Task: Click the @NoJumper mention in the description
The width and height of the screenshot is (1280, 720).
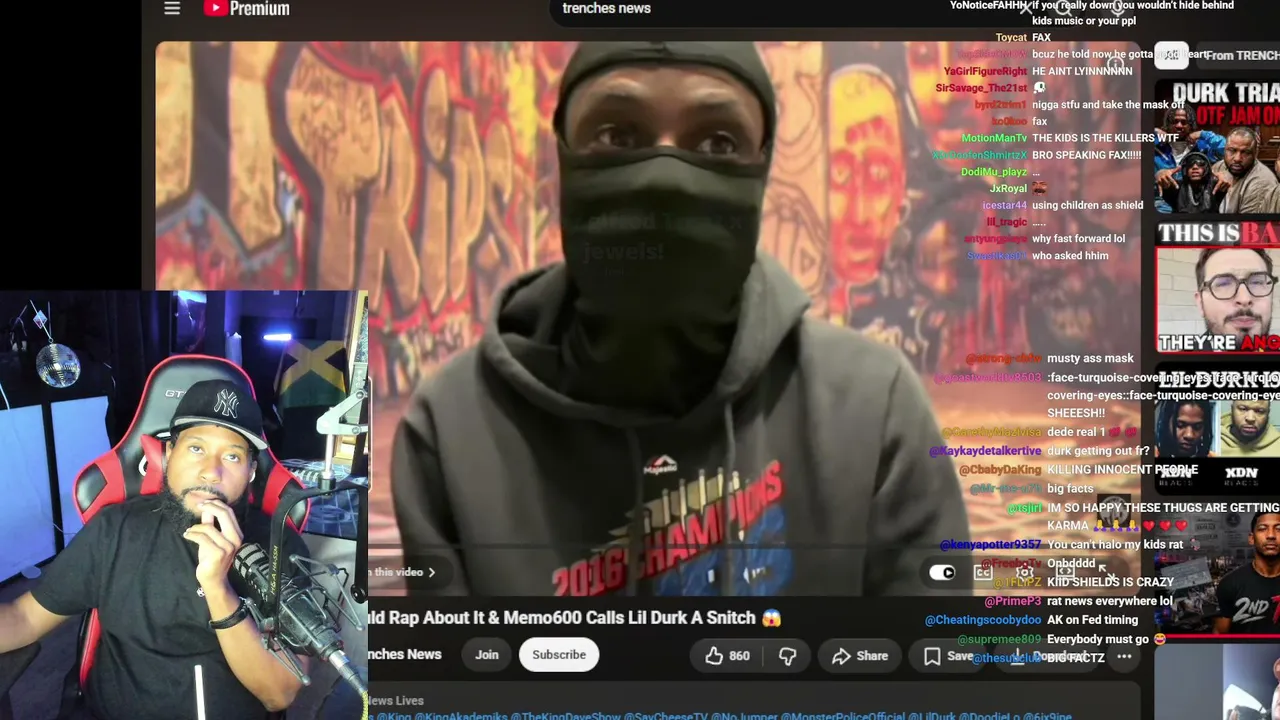Action: [742, 717]
